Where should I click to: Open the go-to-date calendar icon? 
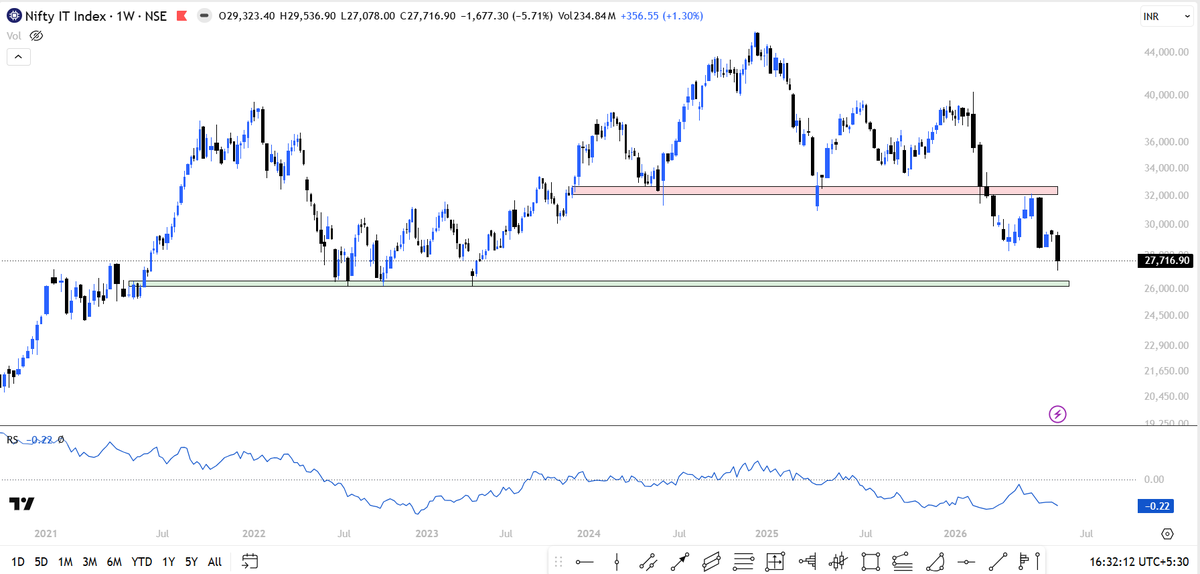250,561
